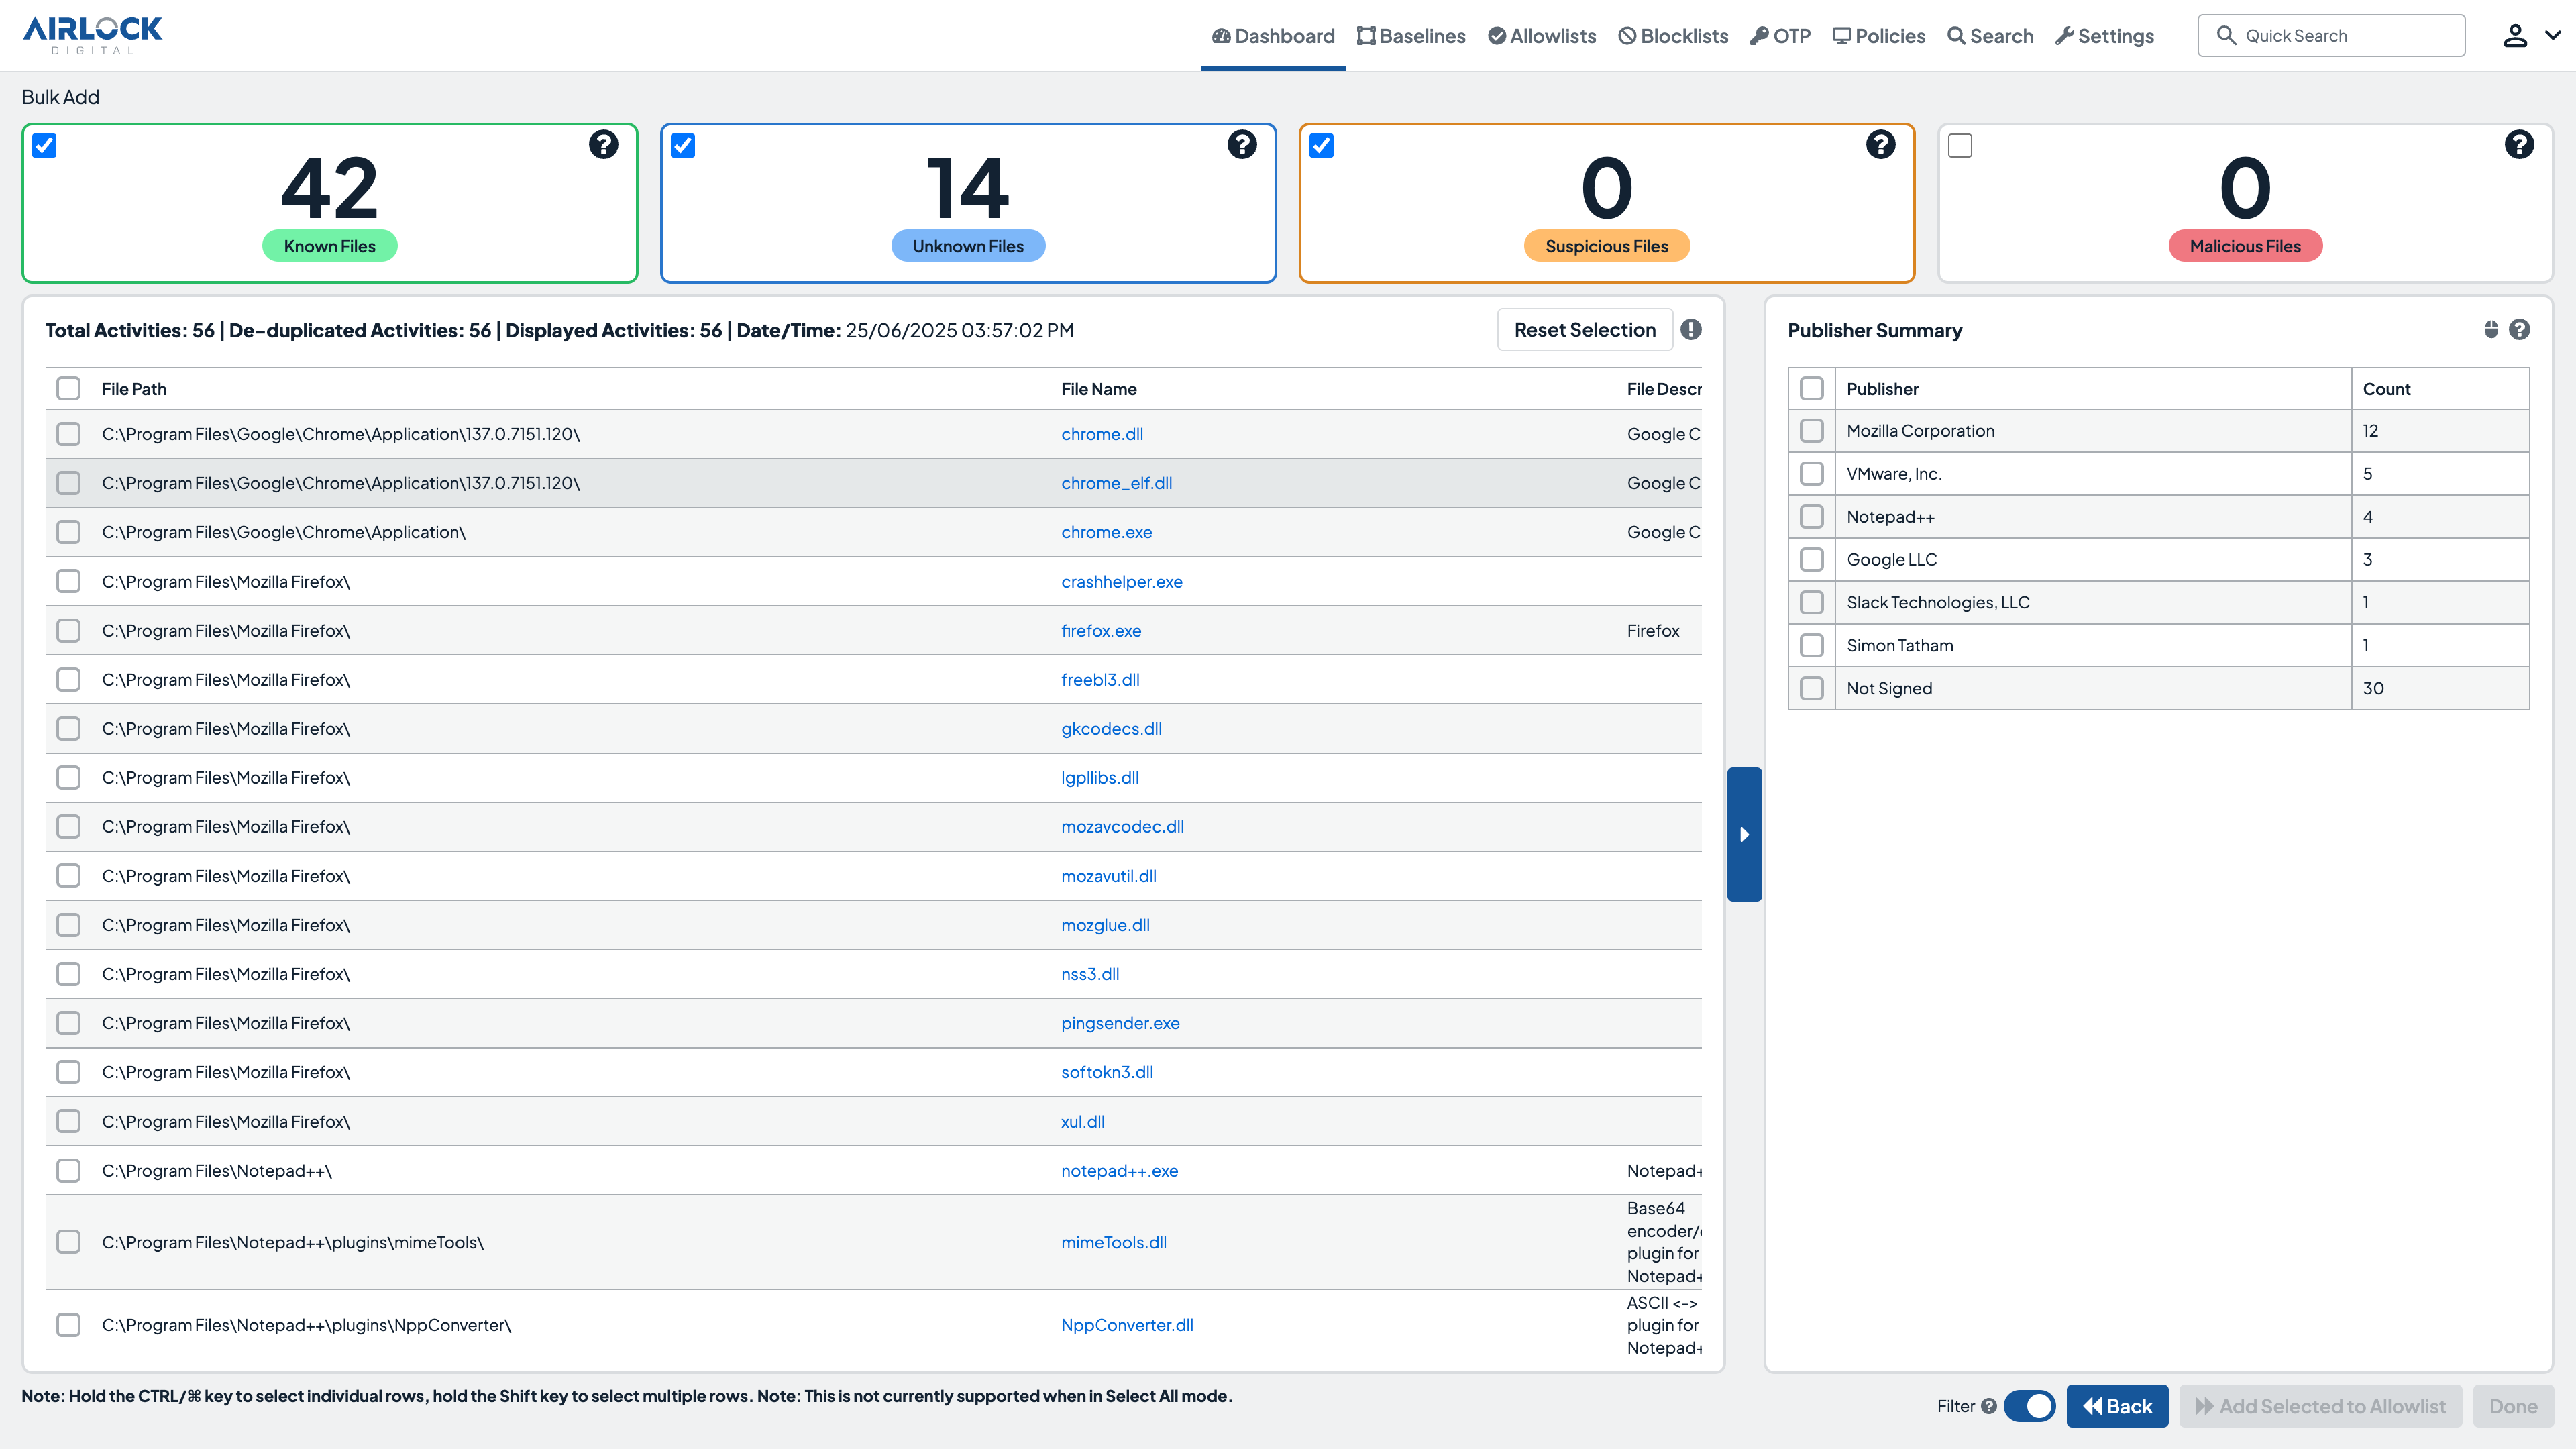The image size is (2576, 1449).
Task: Click the mouse icon in Publisher Summary
Action: point(2491,330)
